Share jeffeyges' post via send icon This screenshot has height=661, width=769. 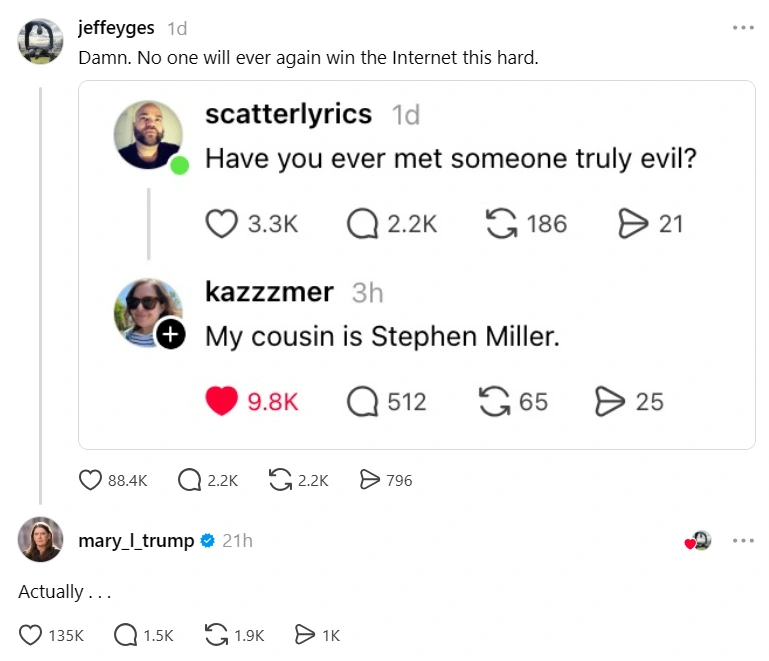[x=369, y=481]
